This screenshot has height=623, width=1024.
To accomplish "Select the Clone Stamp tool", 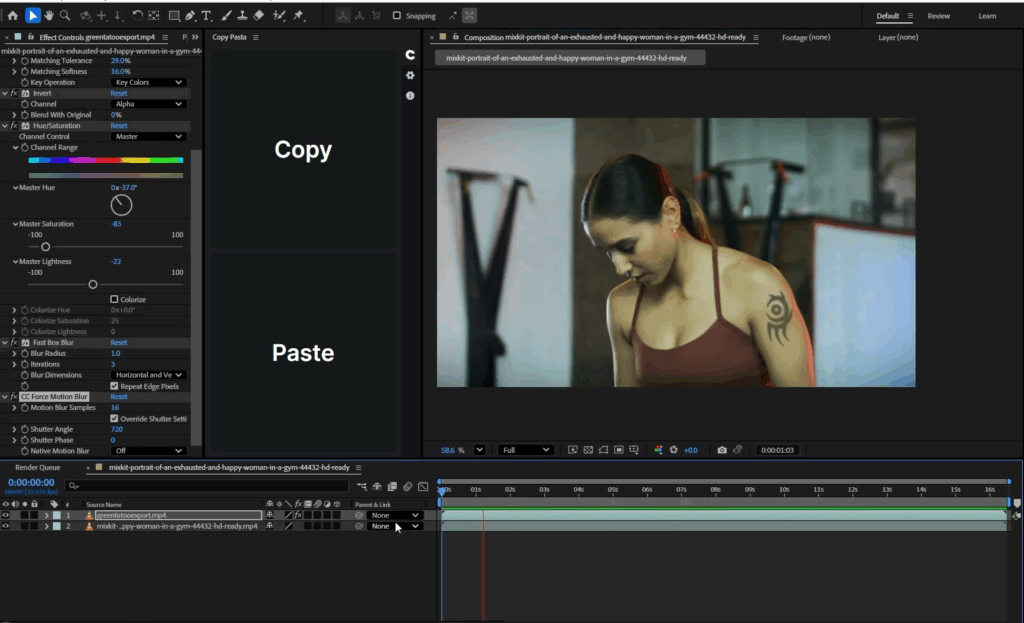I will [x=242, y=15].
